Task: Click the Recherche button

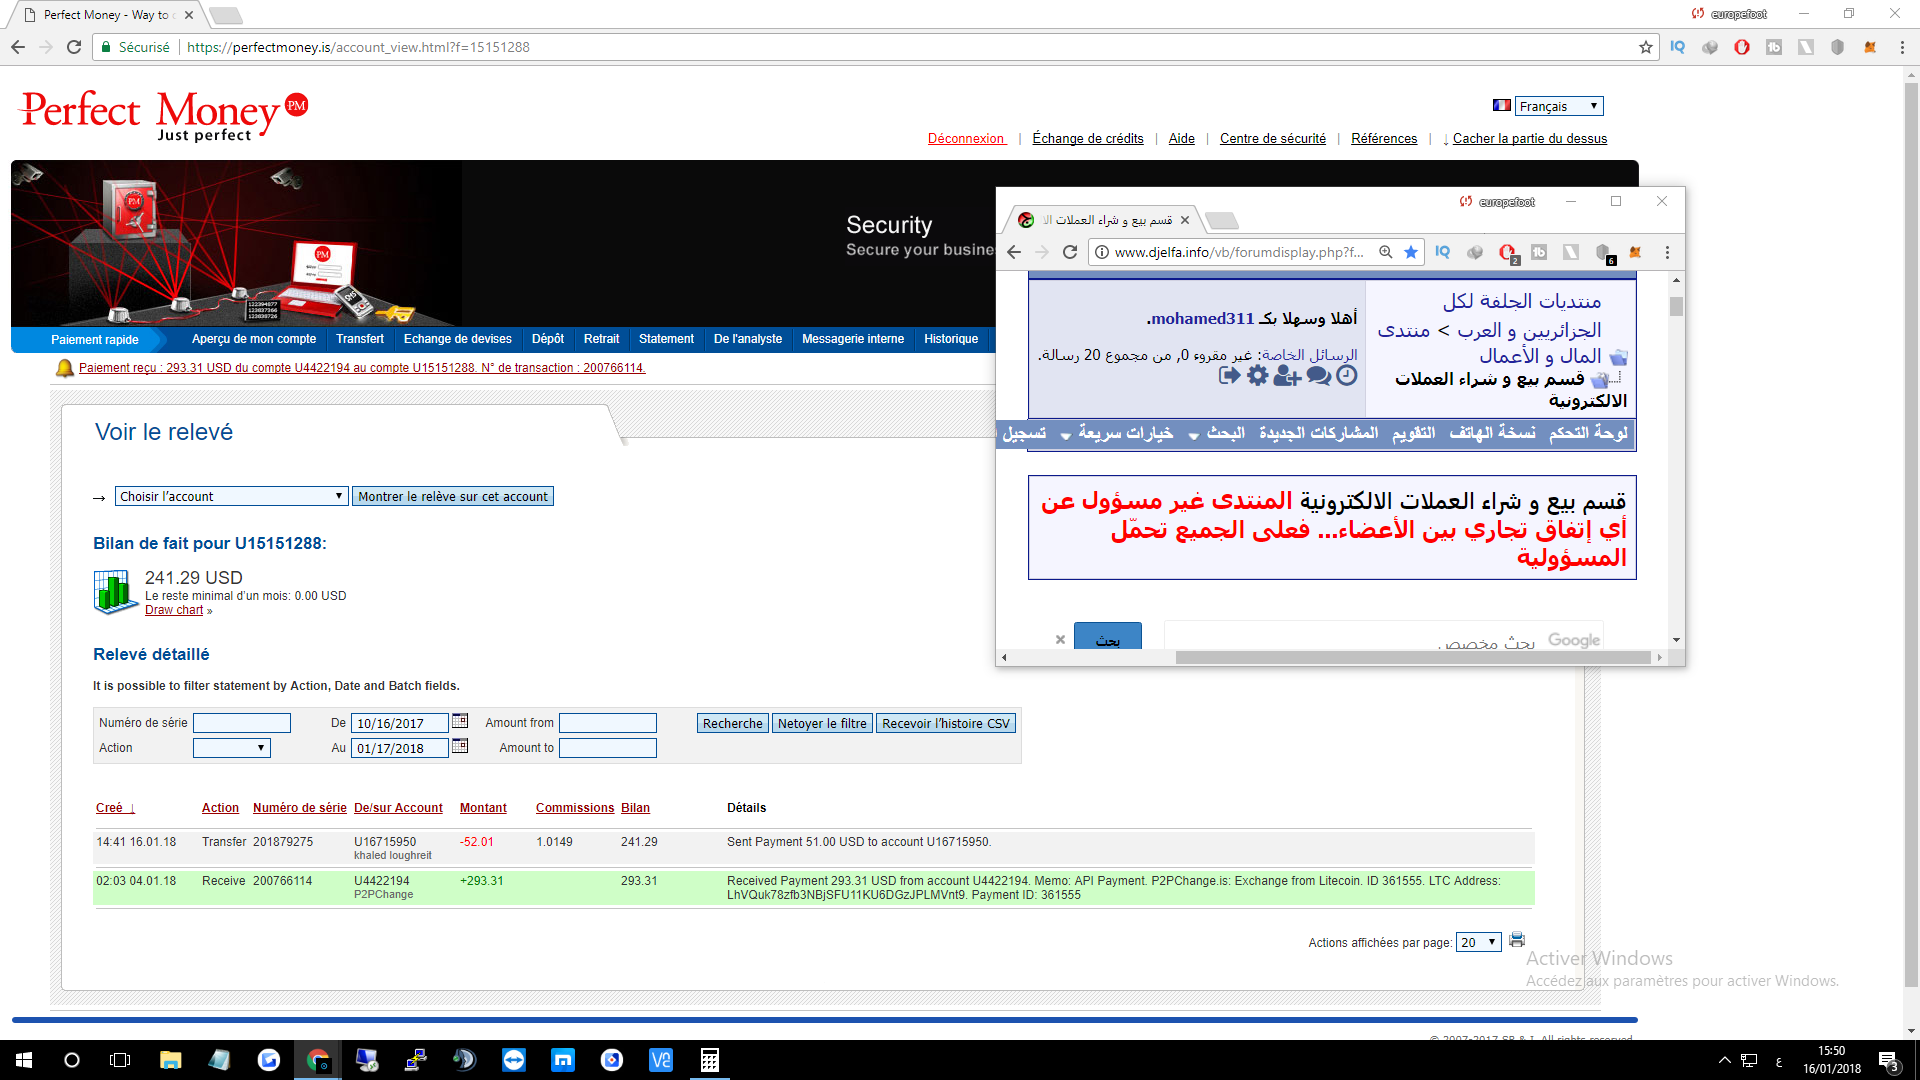Action: [x=732, y=723]
